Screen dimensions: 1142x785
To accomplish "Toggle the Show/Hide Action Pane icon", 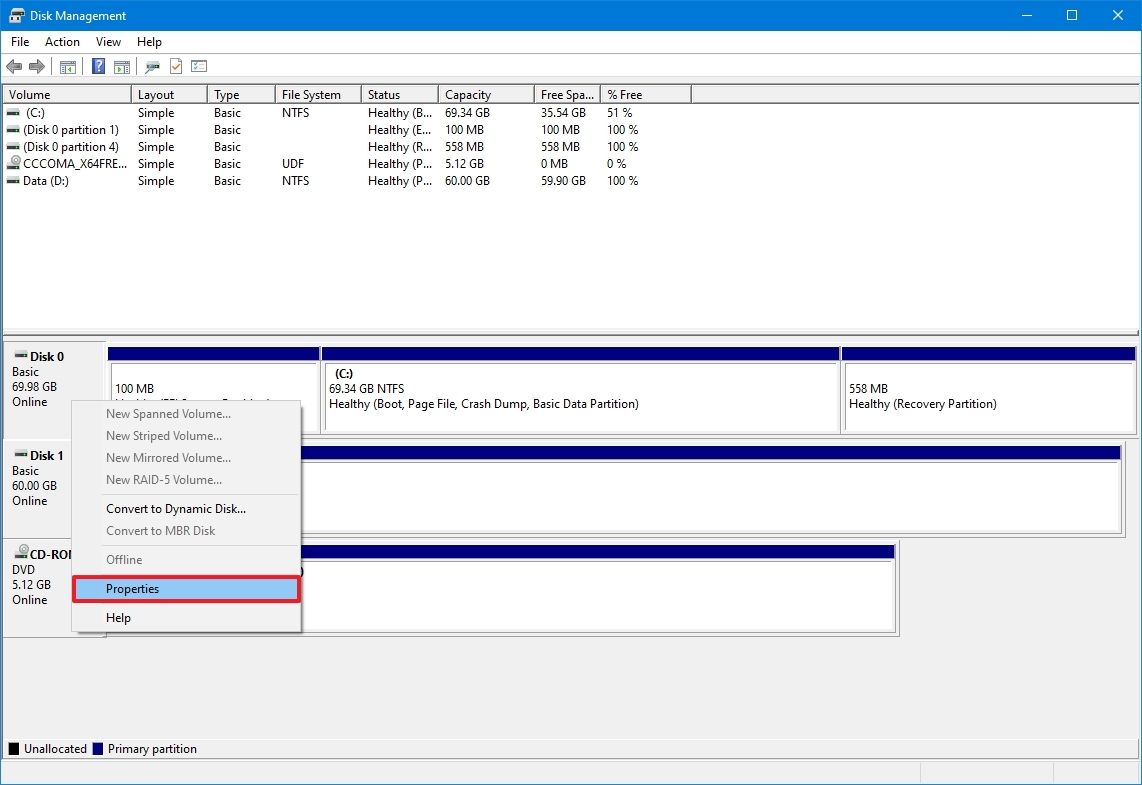I will [x=121, y=67].
